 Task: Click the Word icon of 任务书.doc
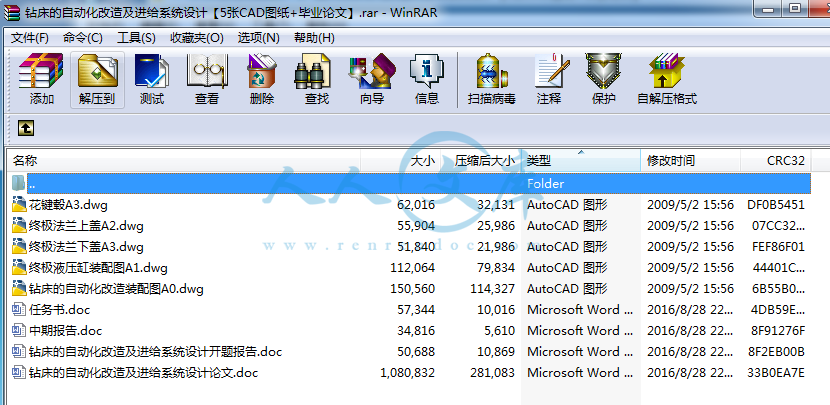20,310
